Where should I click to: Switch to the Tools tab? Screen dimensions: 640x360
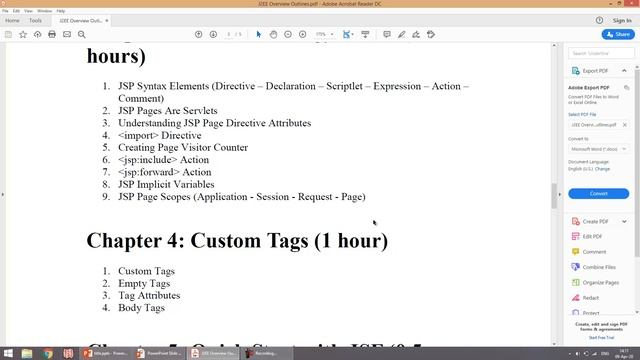tap(35, 20)
